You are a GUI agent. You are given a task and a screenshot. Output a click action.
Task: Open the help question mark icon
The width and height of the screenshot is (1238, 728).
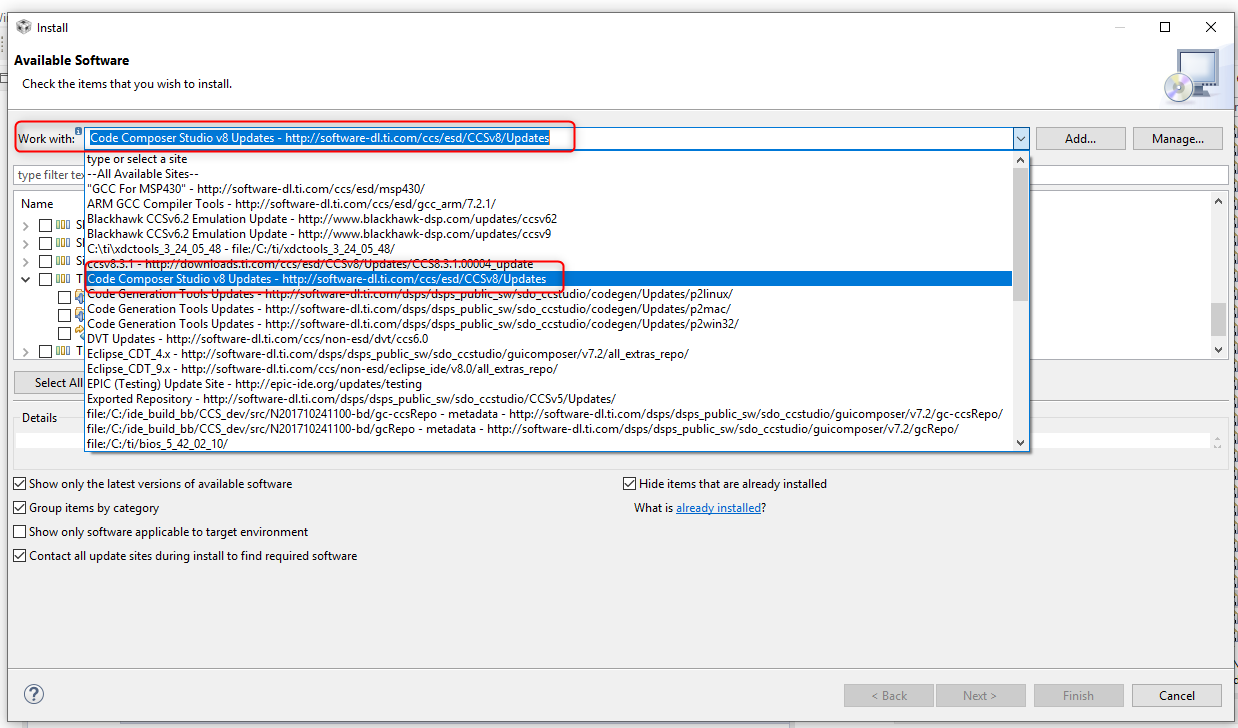coord(34,694)
